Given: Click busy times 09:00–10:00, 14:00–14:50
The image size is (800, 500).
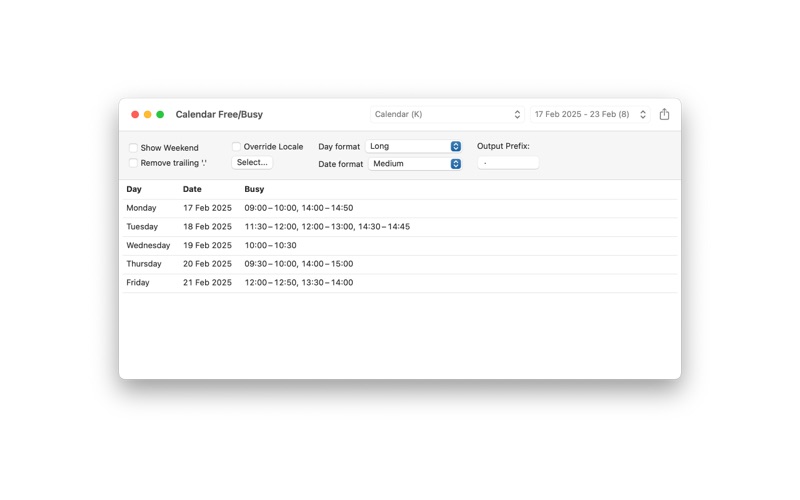Looking at the screenshot, I should (x=298, y=208).
